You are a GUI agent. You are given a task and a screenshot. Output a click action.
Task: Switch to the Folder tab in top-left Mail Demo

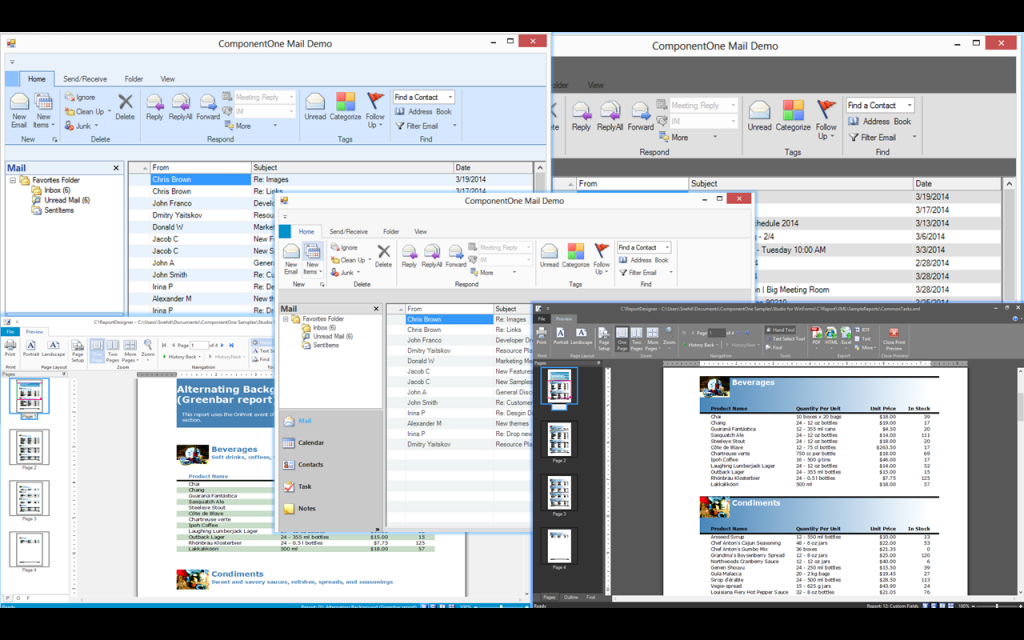pos(134,79)
